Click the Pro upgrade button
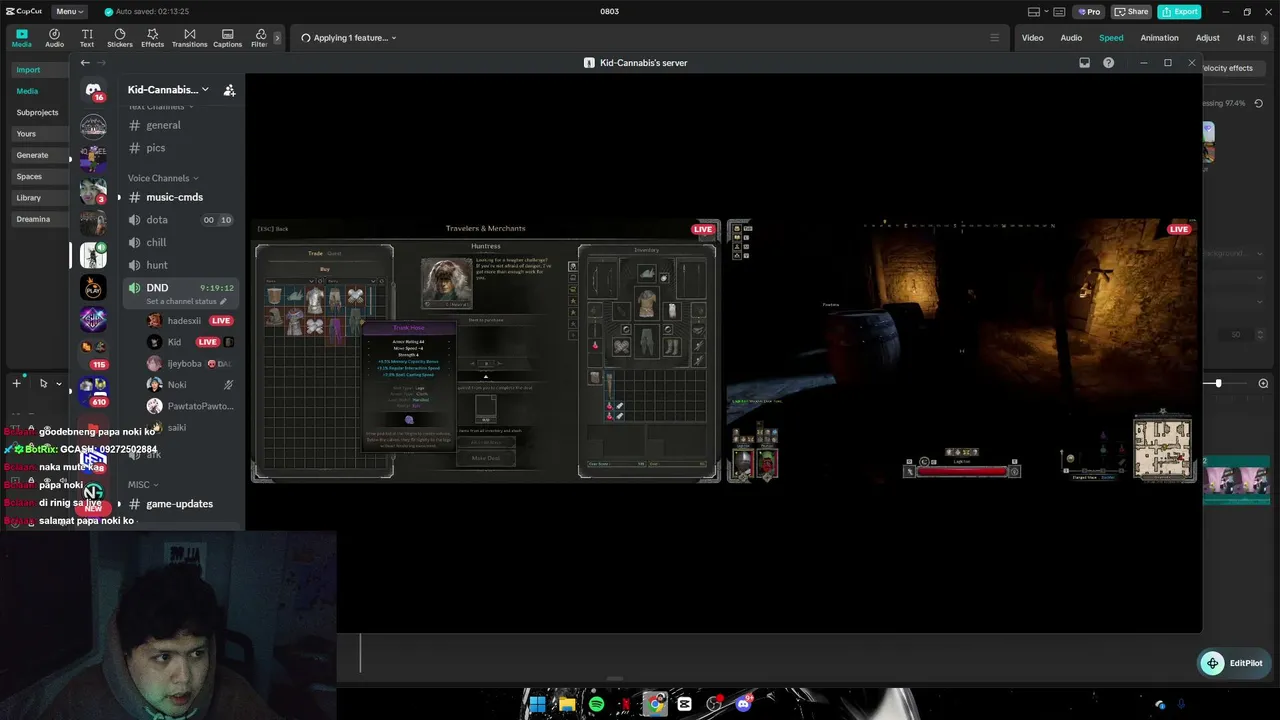The image size is (1280, 720). pos(1088,11)
